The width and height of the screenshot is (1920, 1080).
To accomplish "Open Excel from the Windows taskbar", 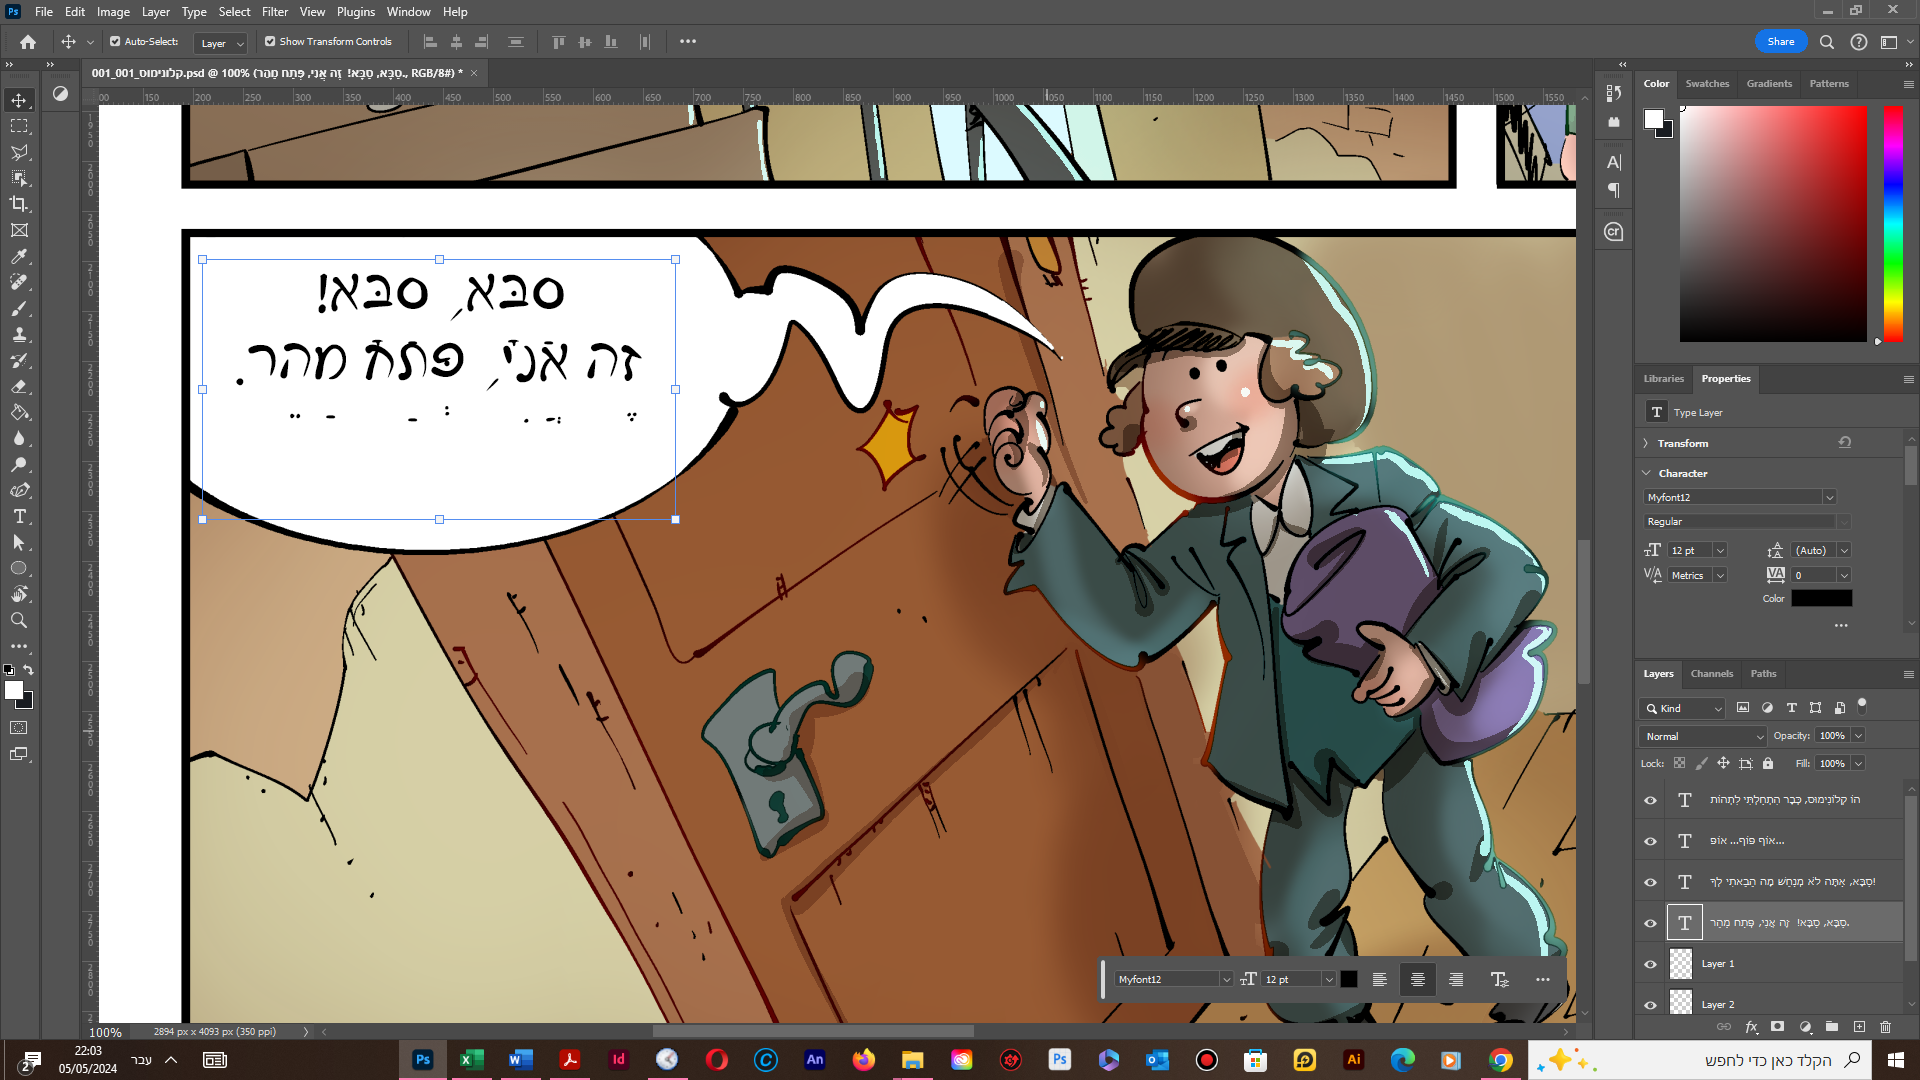I will tap(471, 1060).
